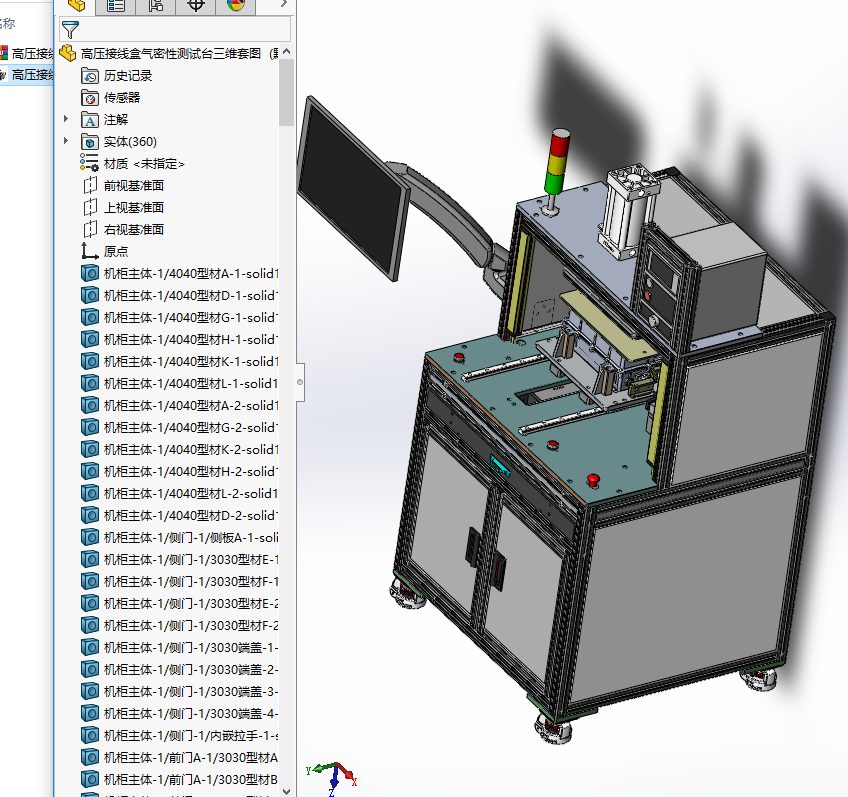Click the feature tree filter funnel icon
Image resolution: width=848 pixels, height=797 pixels.
70,30
